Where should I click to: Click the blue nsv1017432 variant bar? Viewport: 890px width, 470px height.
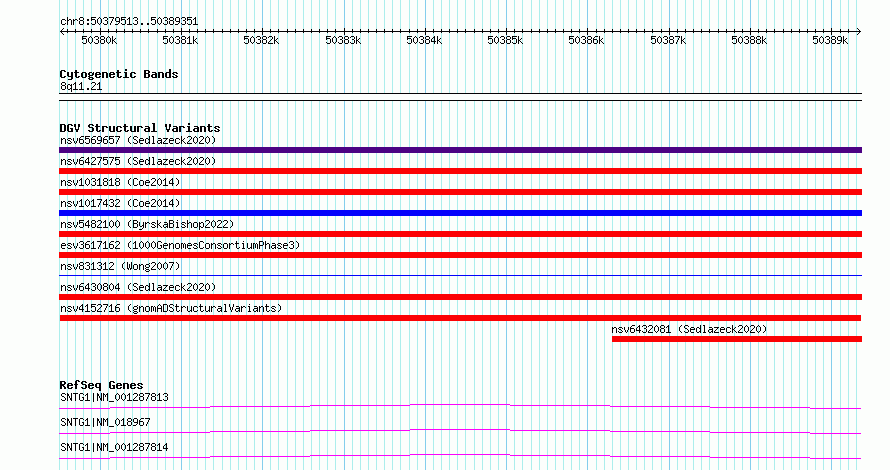pos(460,213)
